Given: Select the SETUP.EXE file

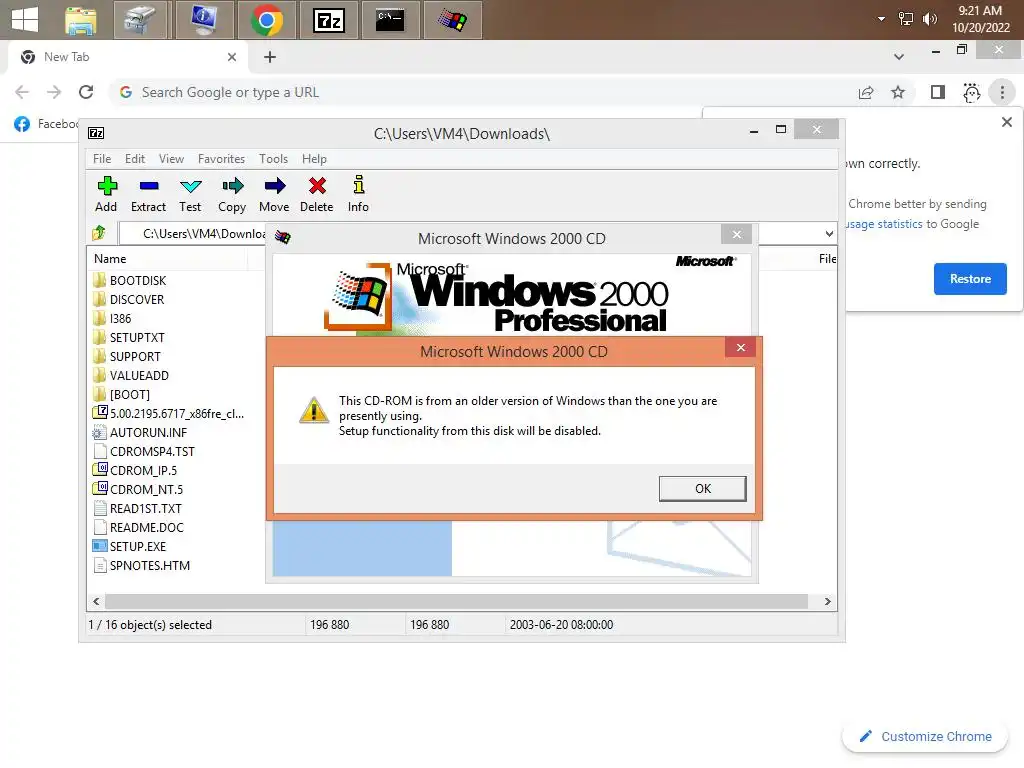Looking at the screenshot, I should pyautogui.click(x=130, y=547).
